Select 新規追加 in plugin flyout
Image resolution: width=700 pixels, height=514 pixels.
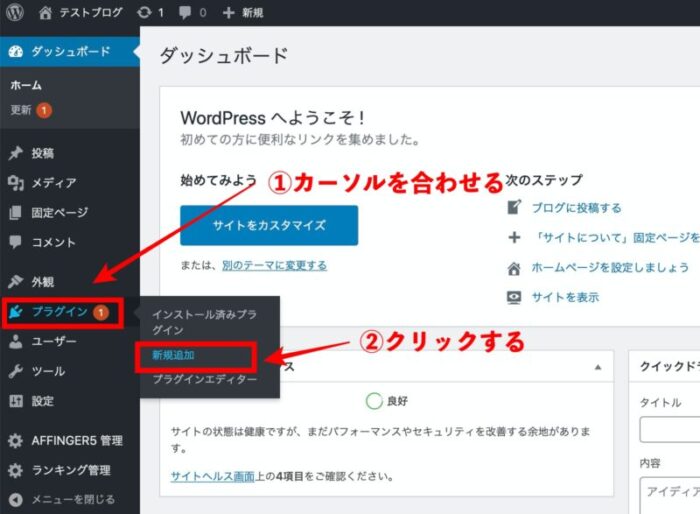(173, 355)
